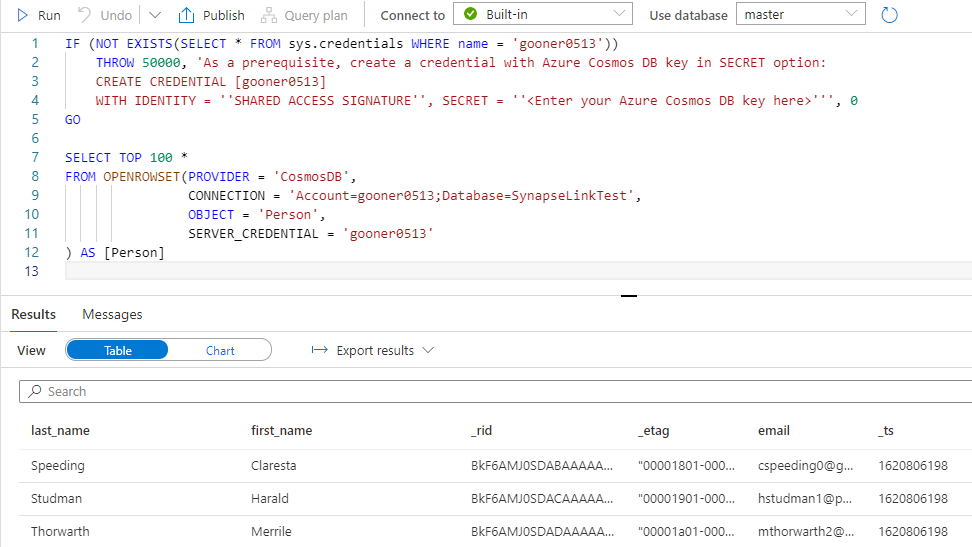
Task: Select the Harald first name cell
Action: coord(270,499)
